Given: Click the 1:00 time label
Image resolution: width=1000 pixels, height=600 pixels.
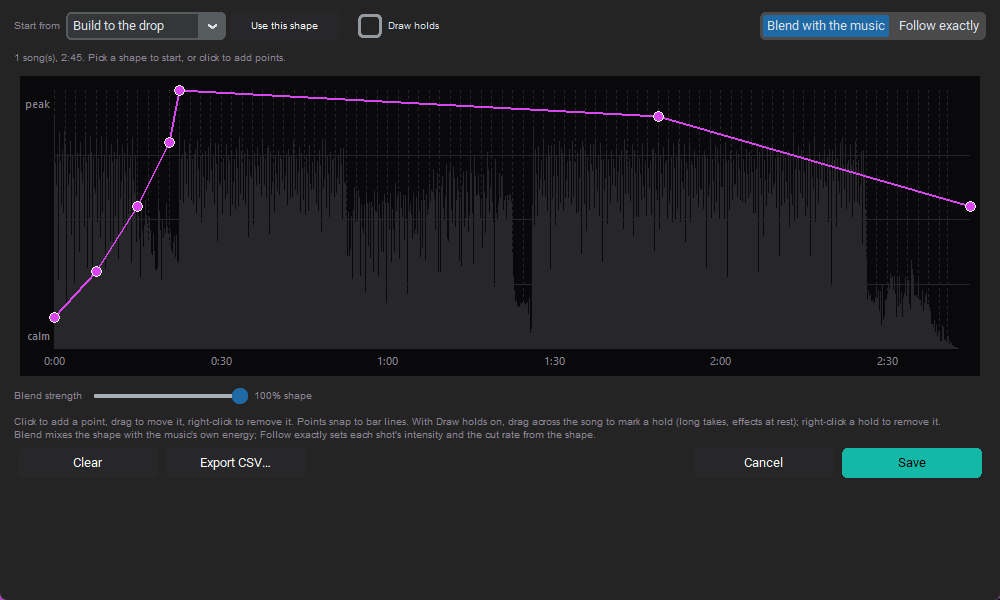Looking at the screenshot, I should click(x=388, y=362).
